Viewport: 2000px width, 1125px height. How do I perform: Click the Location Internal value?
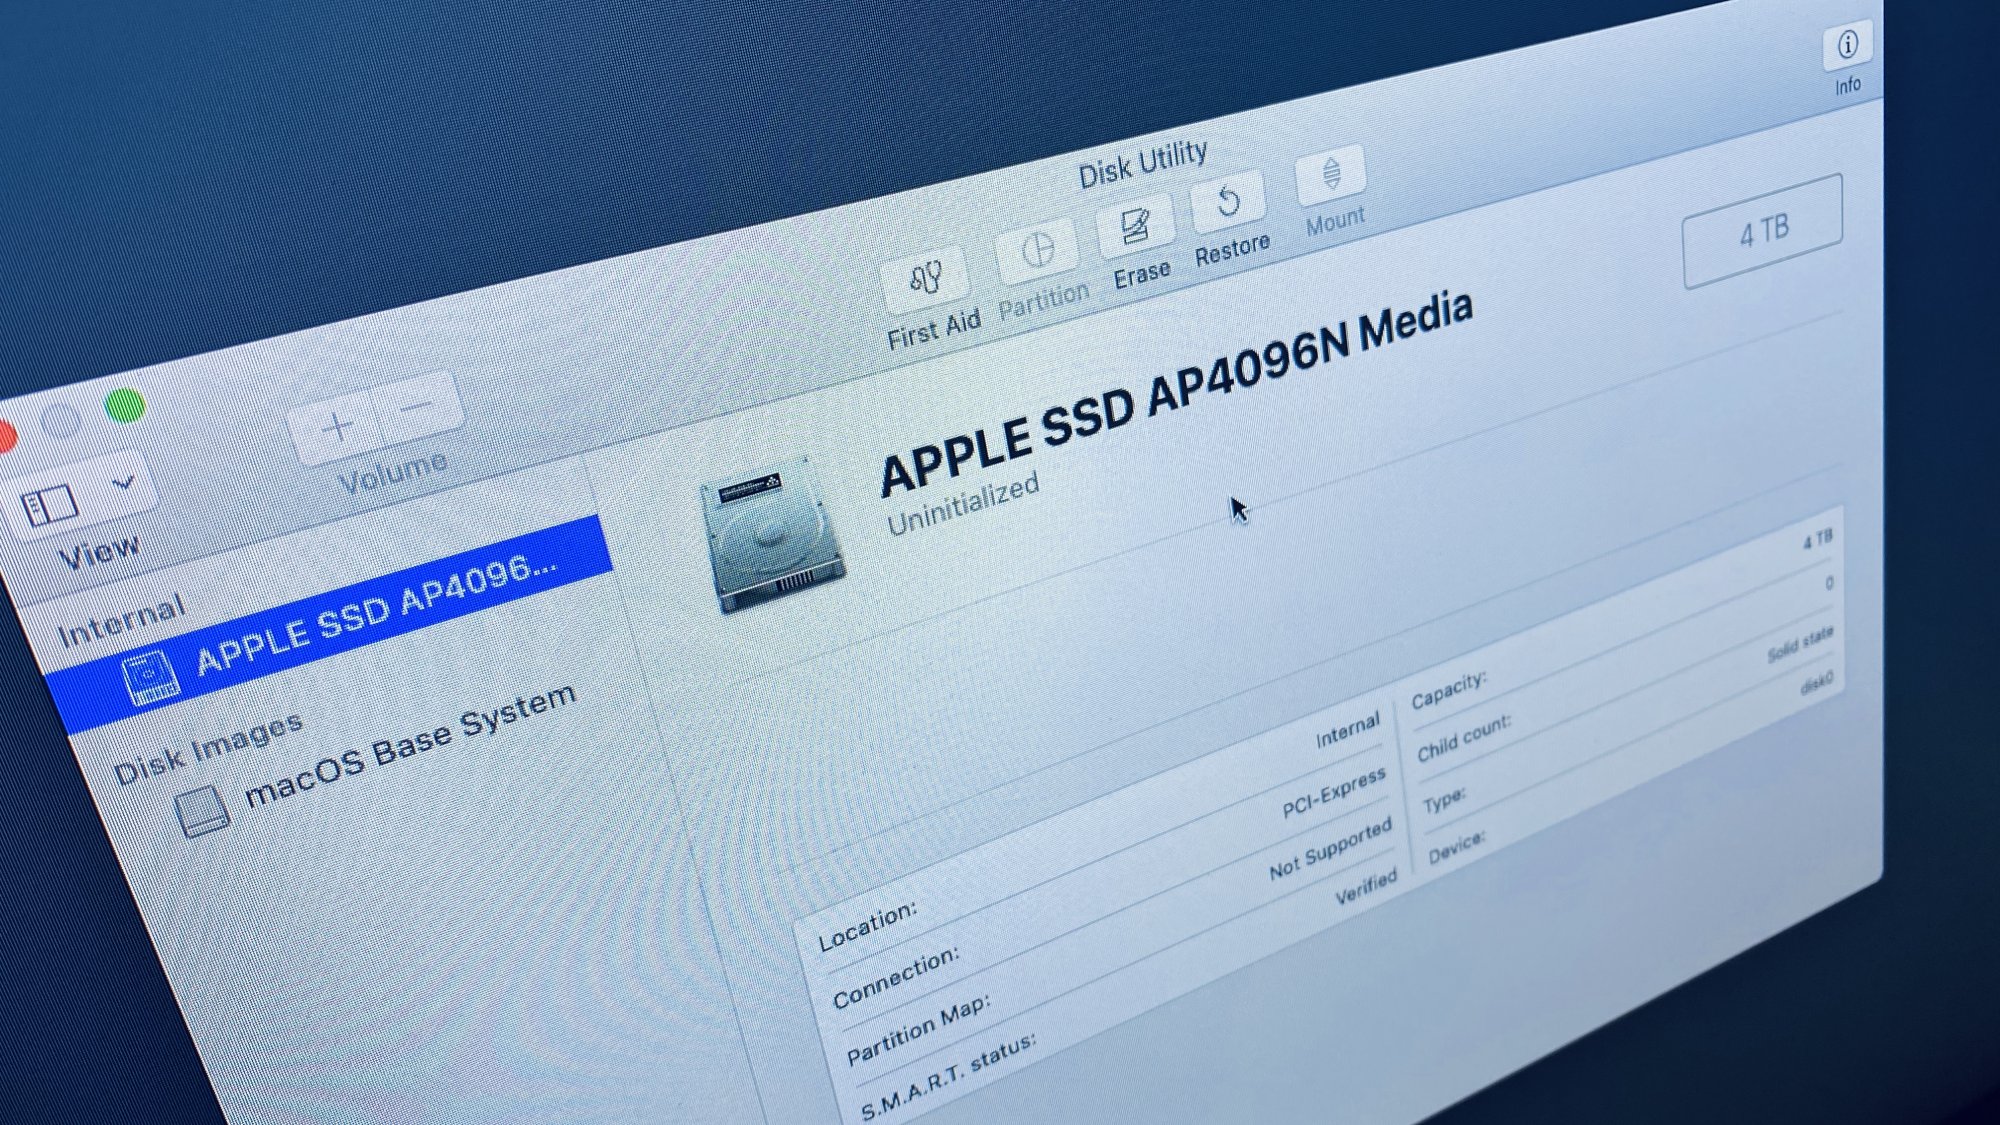(1347, 730)
